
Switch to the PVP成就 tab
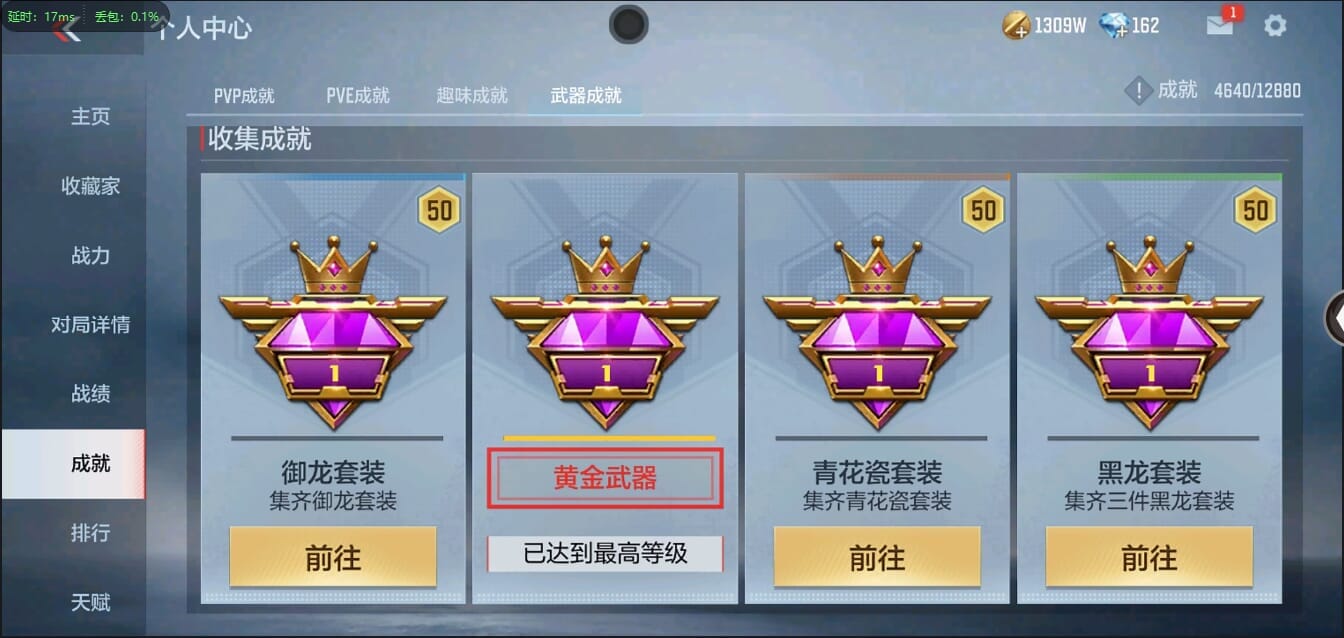[x=244, y=96]
